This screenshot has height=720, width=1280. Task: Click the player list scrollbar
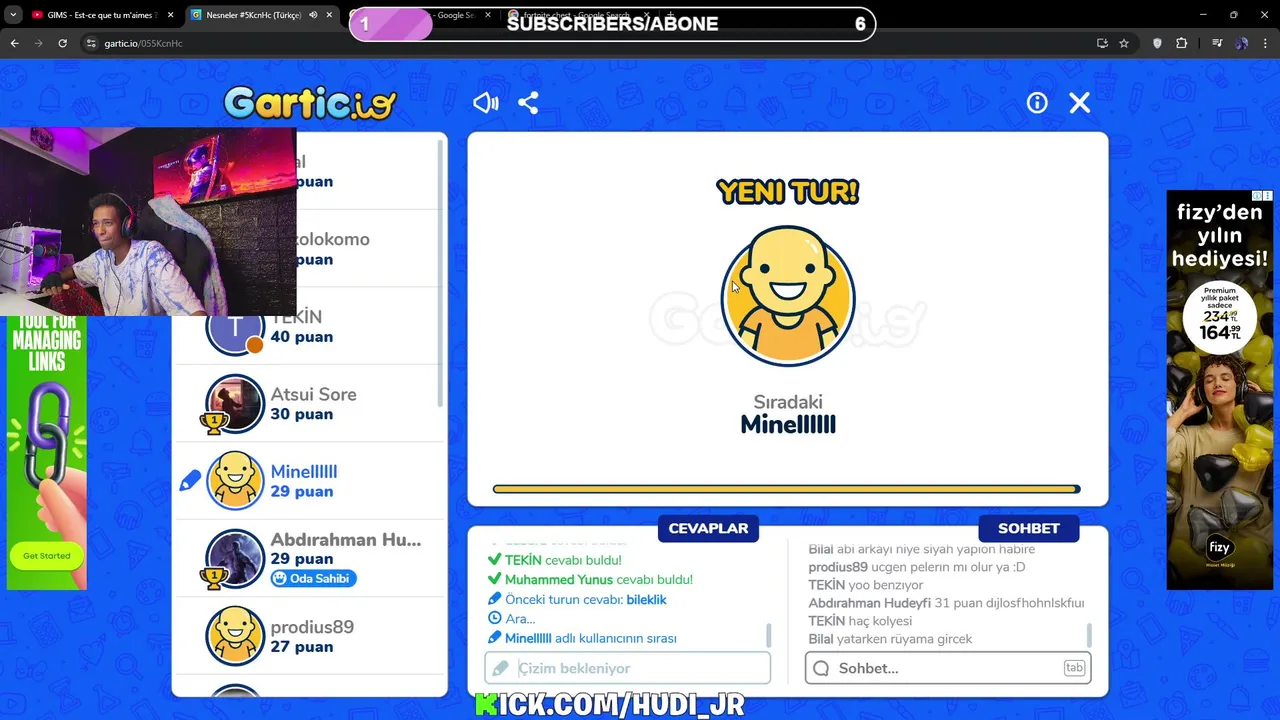[441, 272]
